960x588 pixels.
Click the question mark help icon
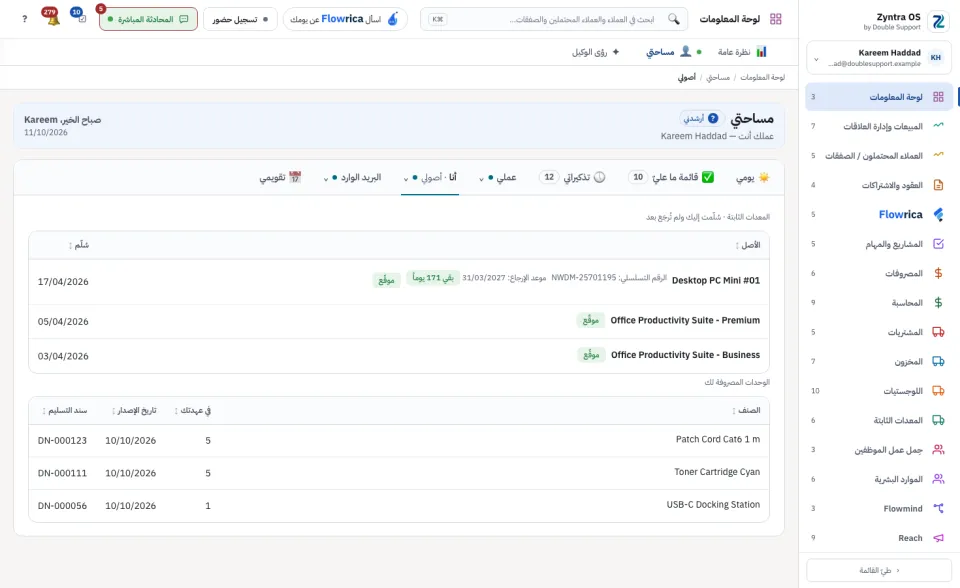(x=24, y=19)
